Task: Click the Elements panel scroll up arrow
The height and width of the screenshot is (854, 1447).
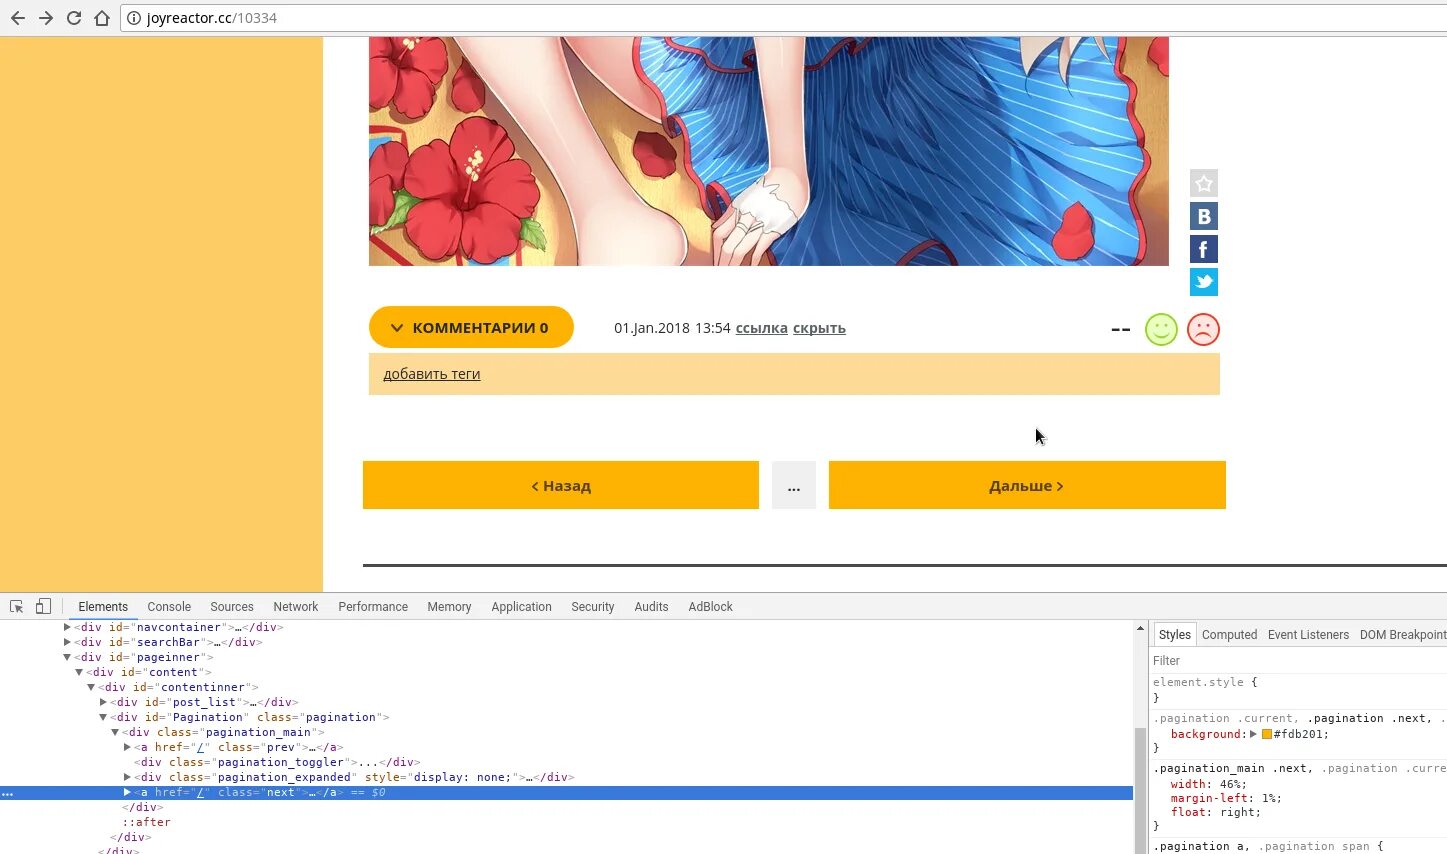Action: [x=1140, y=628]
